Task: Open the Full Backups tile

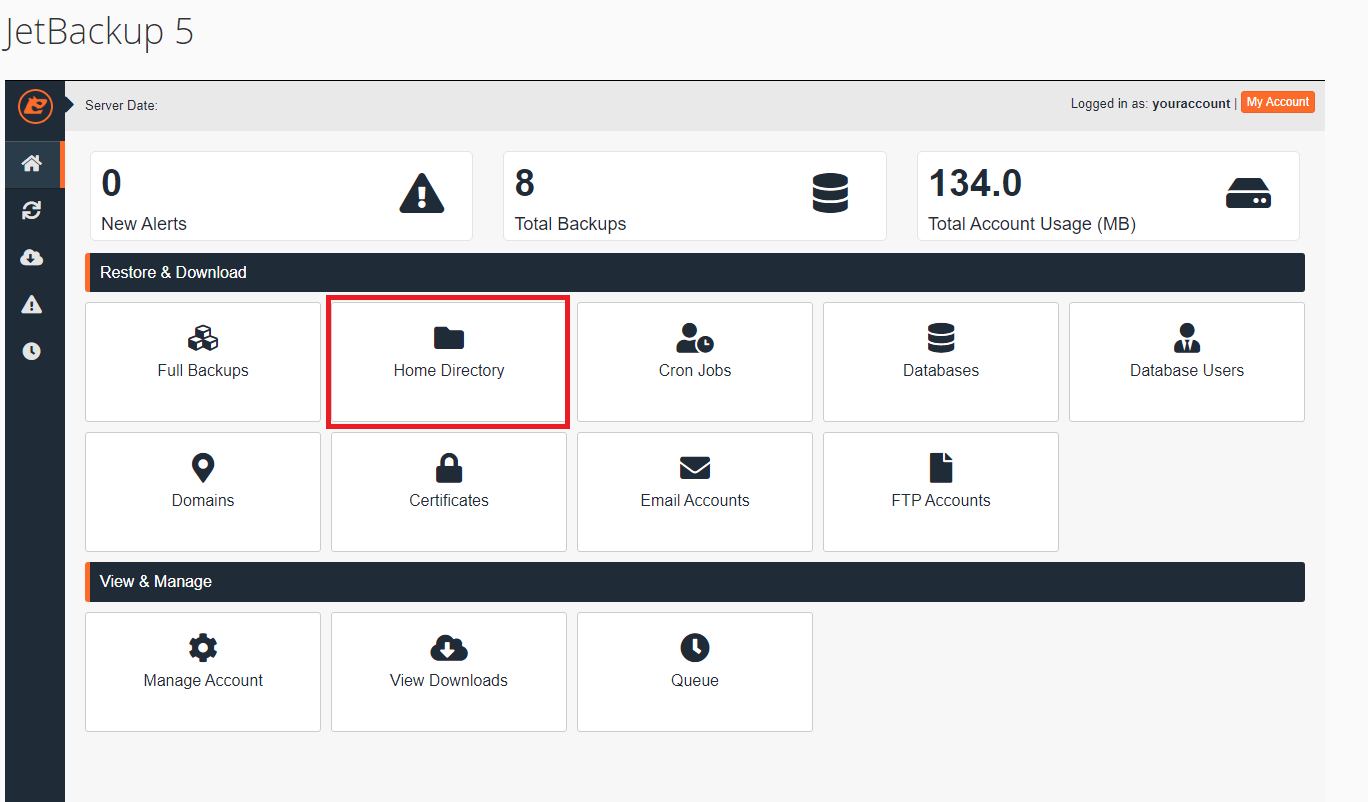Action: 203,362
